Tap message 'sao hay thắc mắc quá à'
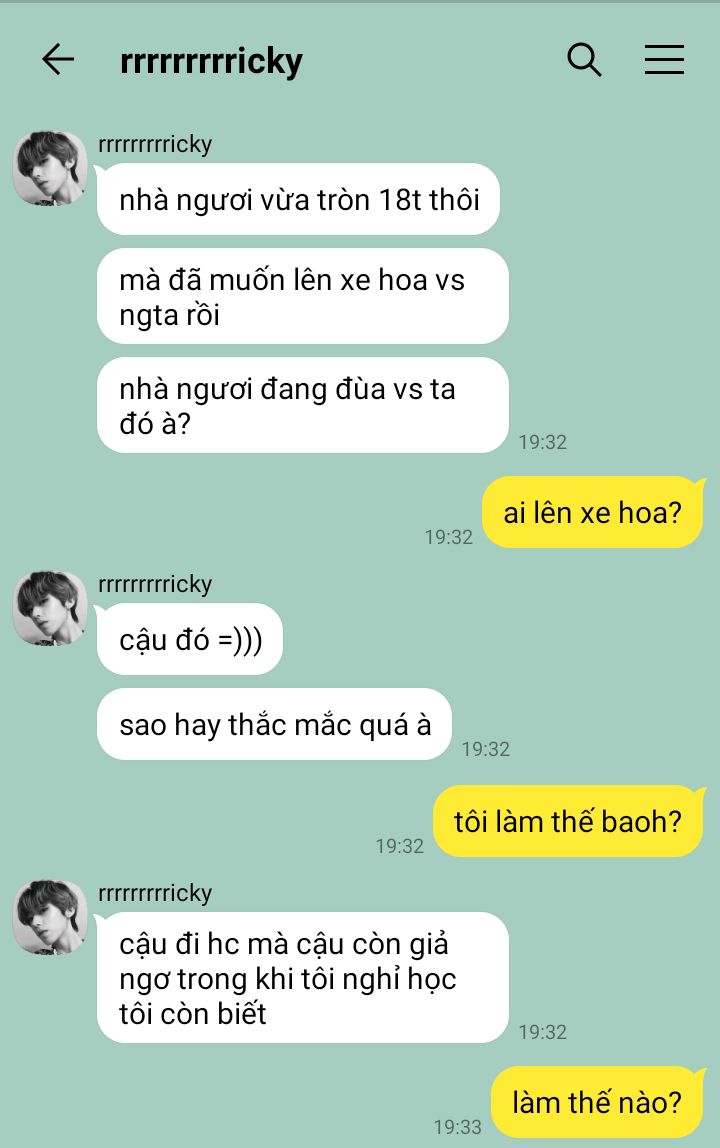Viewport: 720px width, 1148px height. (275, 724)
